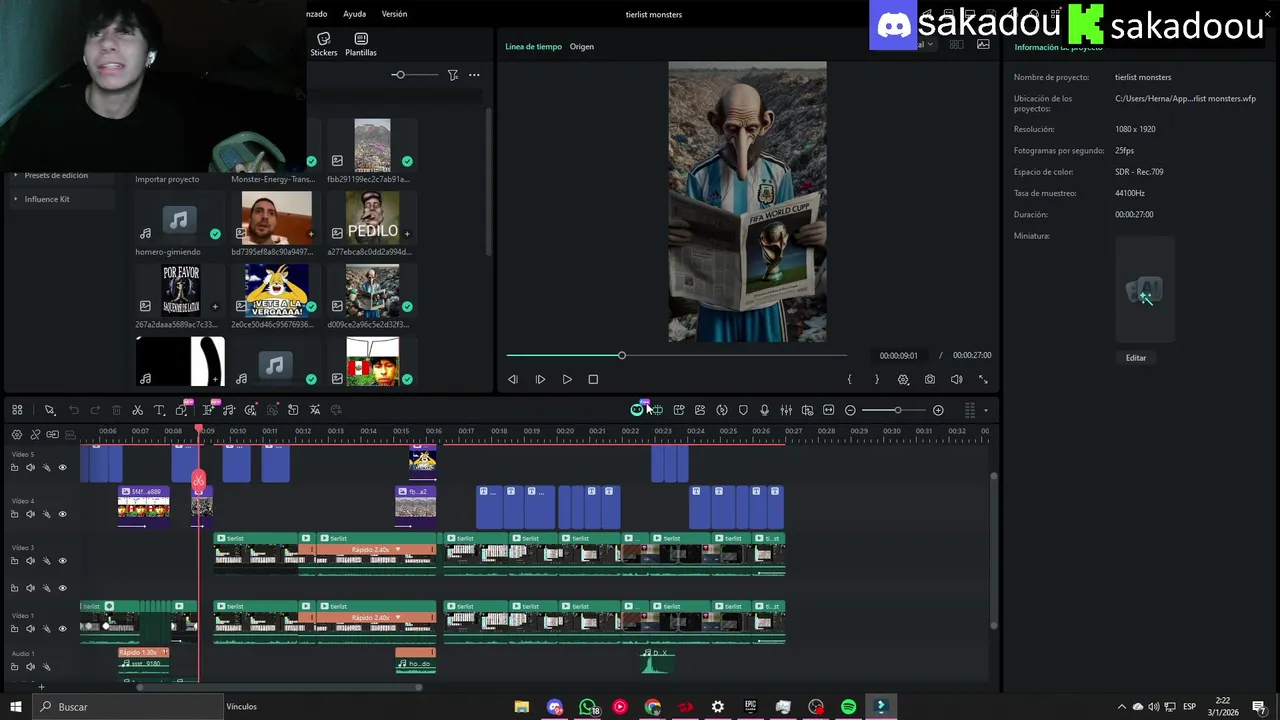Open the audio mixer icon
1280x720 pixels.
pyautogui.click(x=786, y=410)
